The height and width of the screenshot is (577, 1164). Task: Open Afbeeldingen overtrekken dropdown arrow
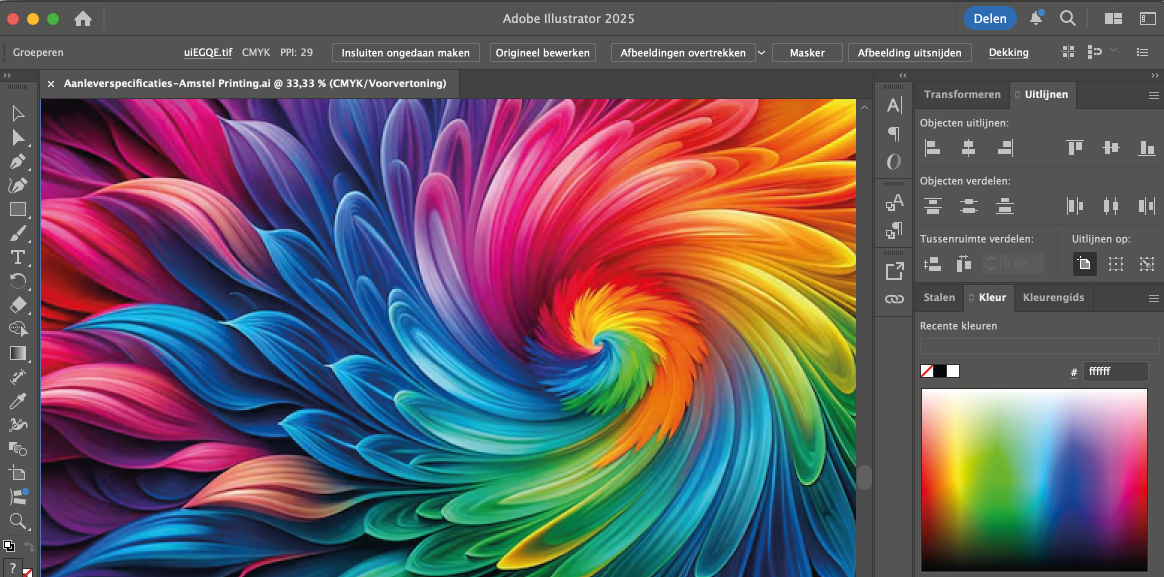pyautogui.click(x=761, y=53)
